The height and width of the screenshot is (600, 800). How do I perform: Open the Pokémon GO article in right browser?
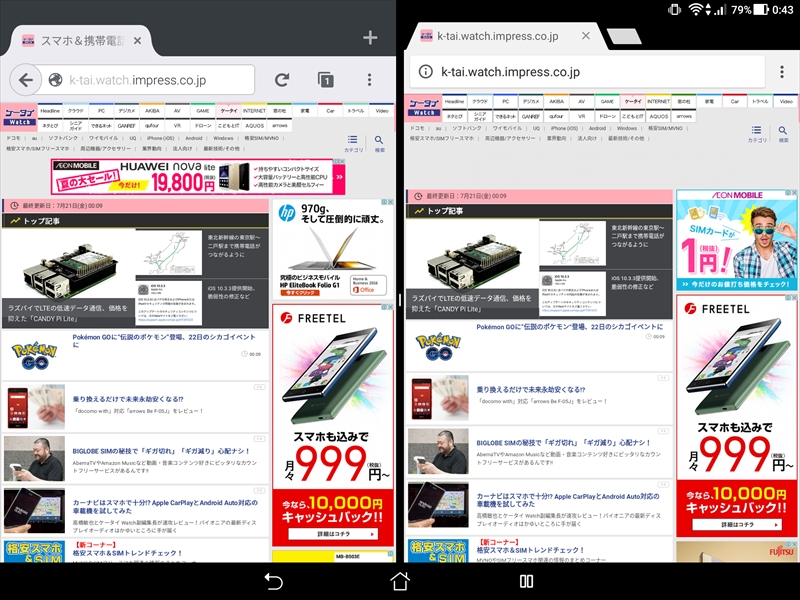(x=539, y=345)
